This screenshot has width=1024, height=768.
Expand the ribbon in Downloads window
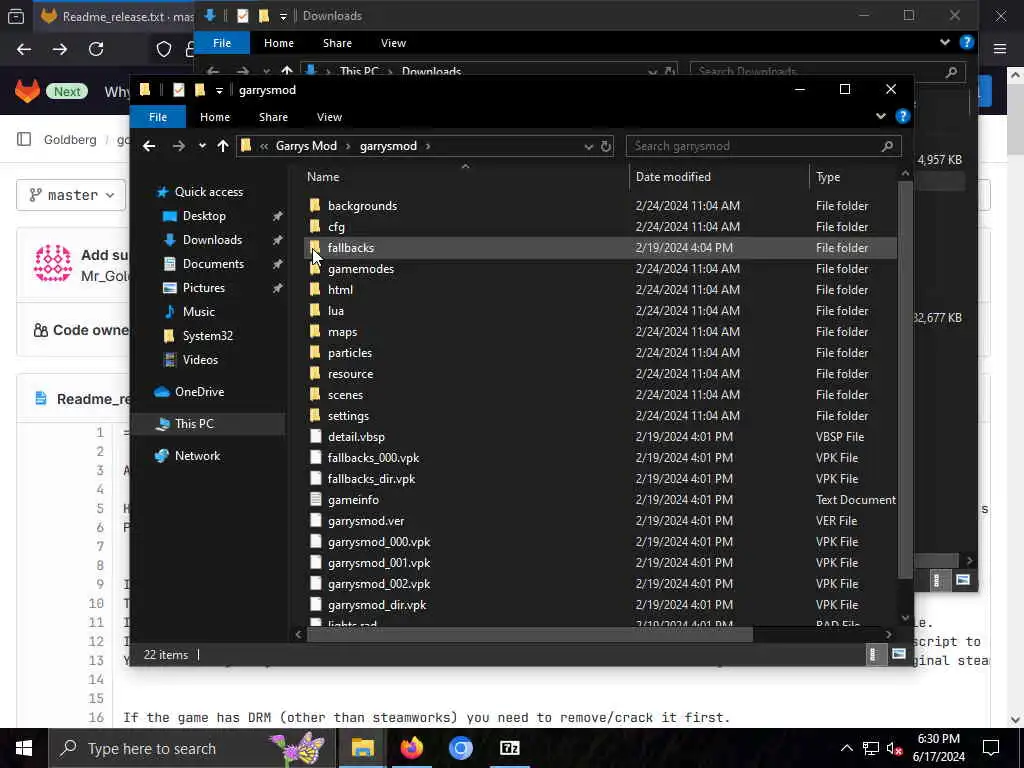coord(944,42)
